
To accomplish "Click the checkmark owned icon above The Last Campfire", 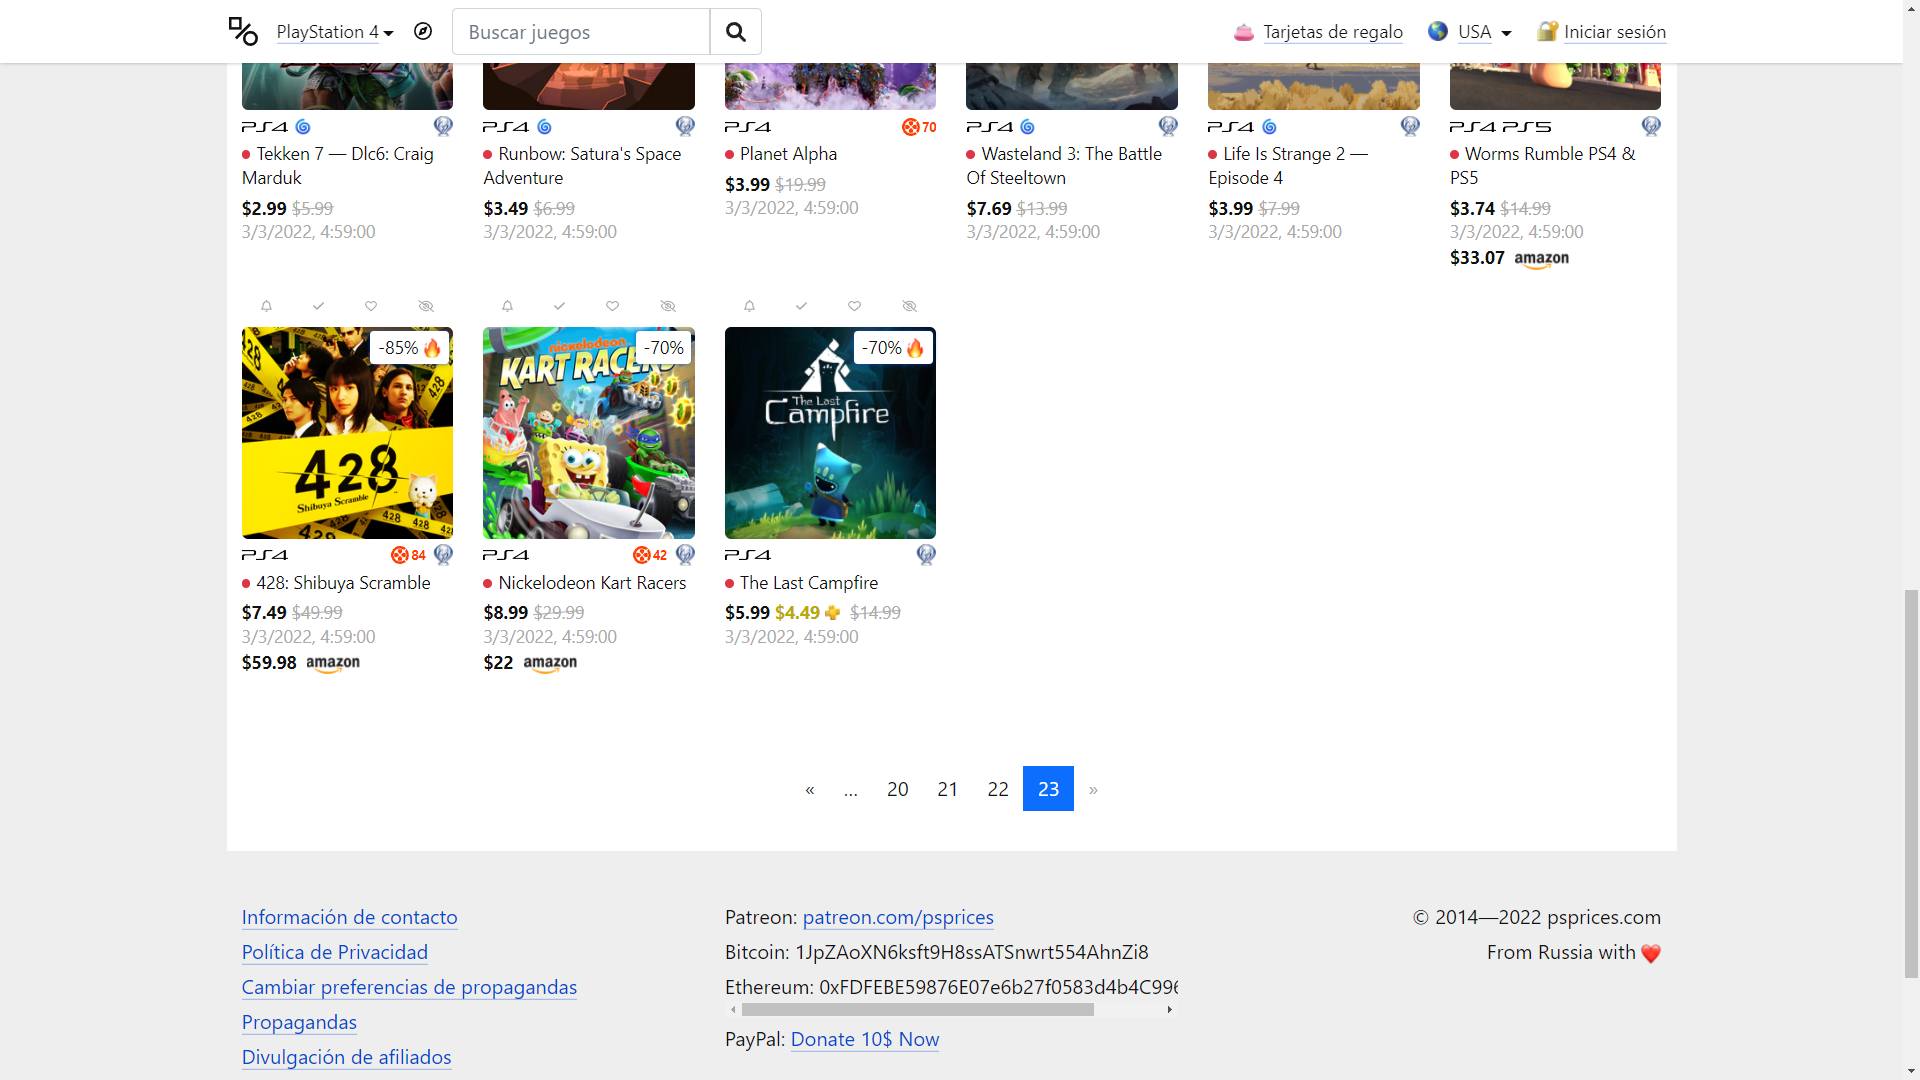I will pyautogui.click(x=801, y=306).
